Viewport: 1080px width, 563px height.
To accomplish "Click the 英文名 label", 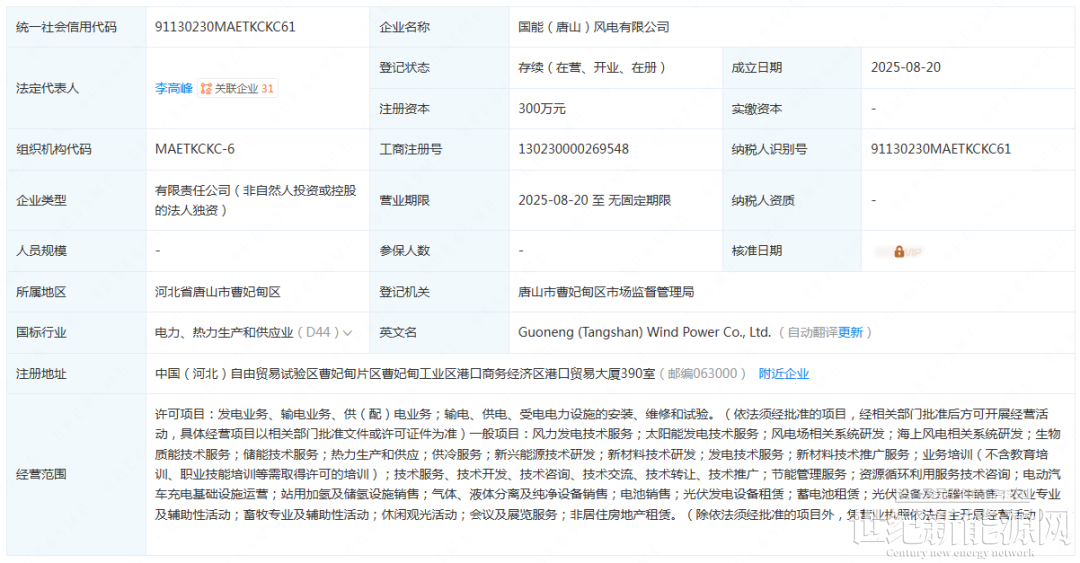I will click(x=398, y=333).
